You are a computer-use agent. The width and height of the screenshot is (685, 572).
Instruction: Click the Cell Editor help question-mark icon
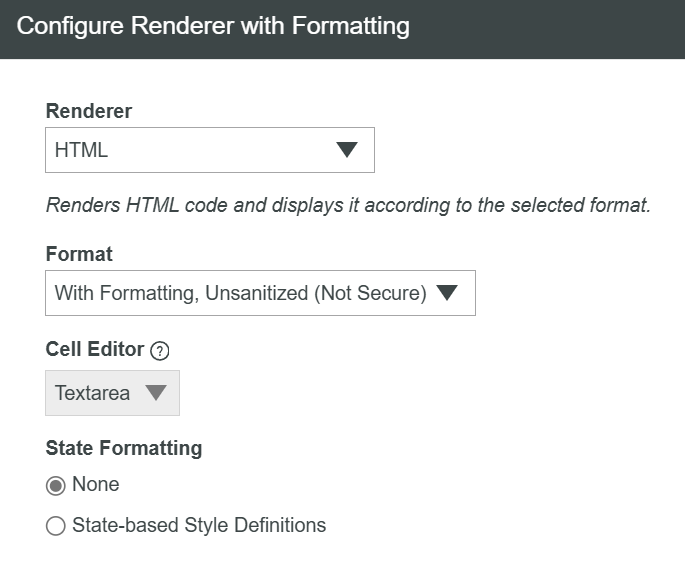[160, 351]
